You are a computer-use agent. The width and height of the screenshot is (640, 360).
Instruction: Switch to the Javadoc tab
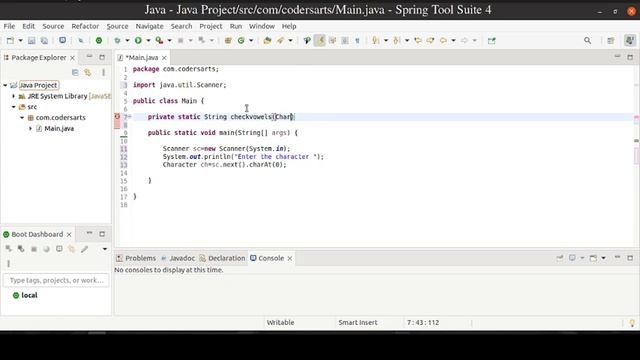pos(178,258)
